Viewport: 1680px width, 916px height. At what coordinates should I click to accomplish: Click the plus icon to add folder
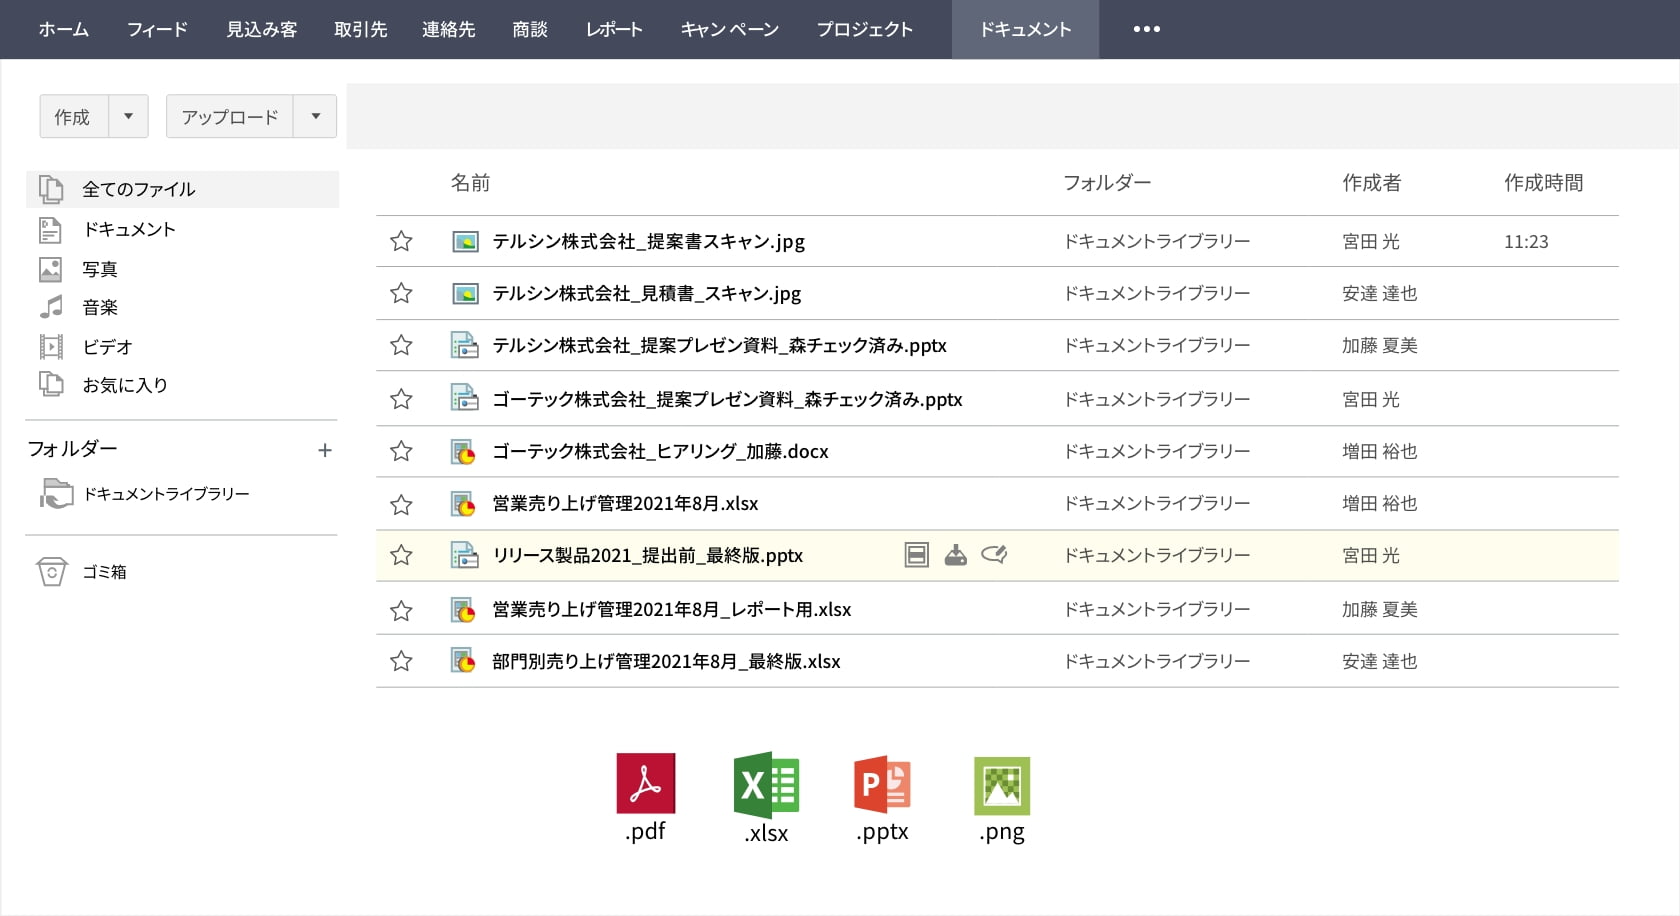[x=325, y=451]
